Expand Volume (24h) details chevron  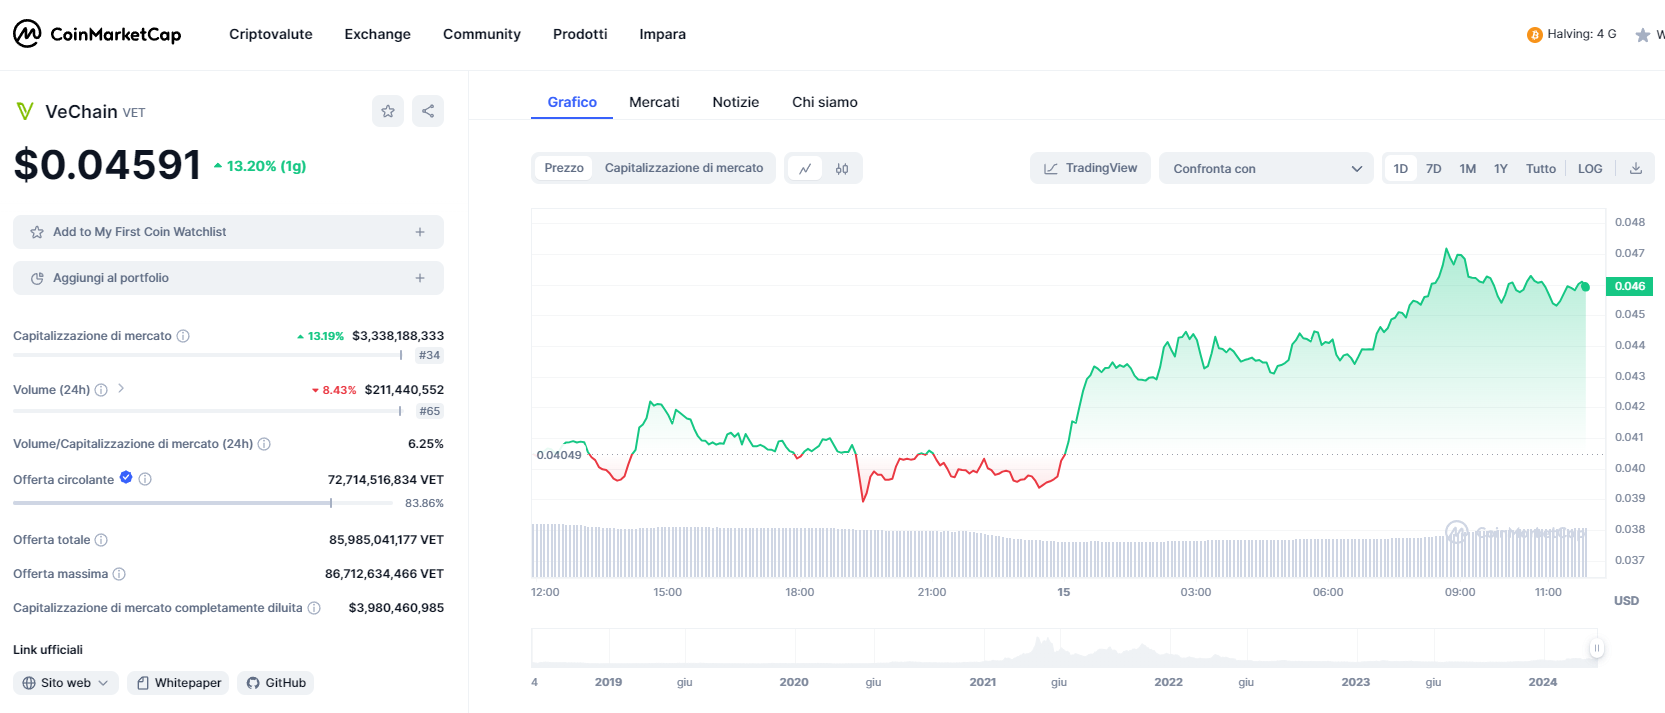click(121, 388)
